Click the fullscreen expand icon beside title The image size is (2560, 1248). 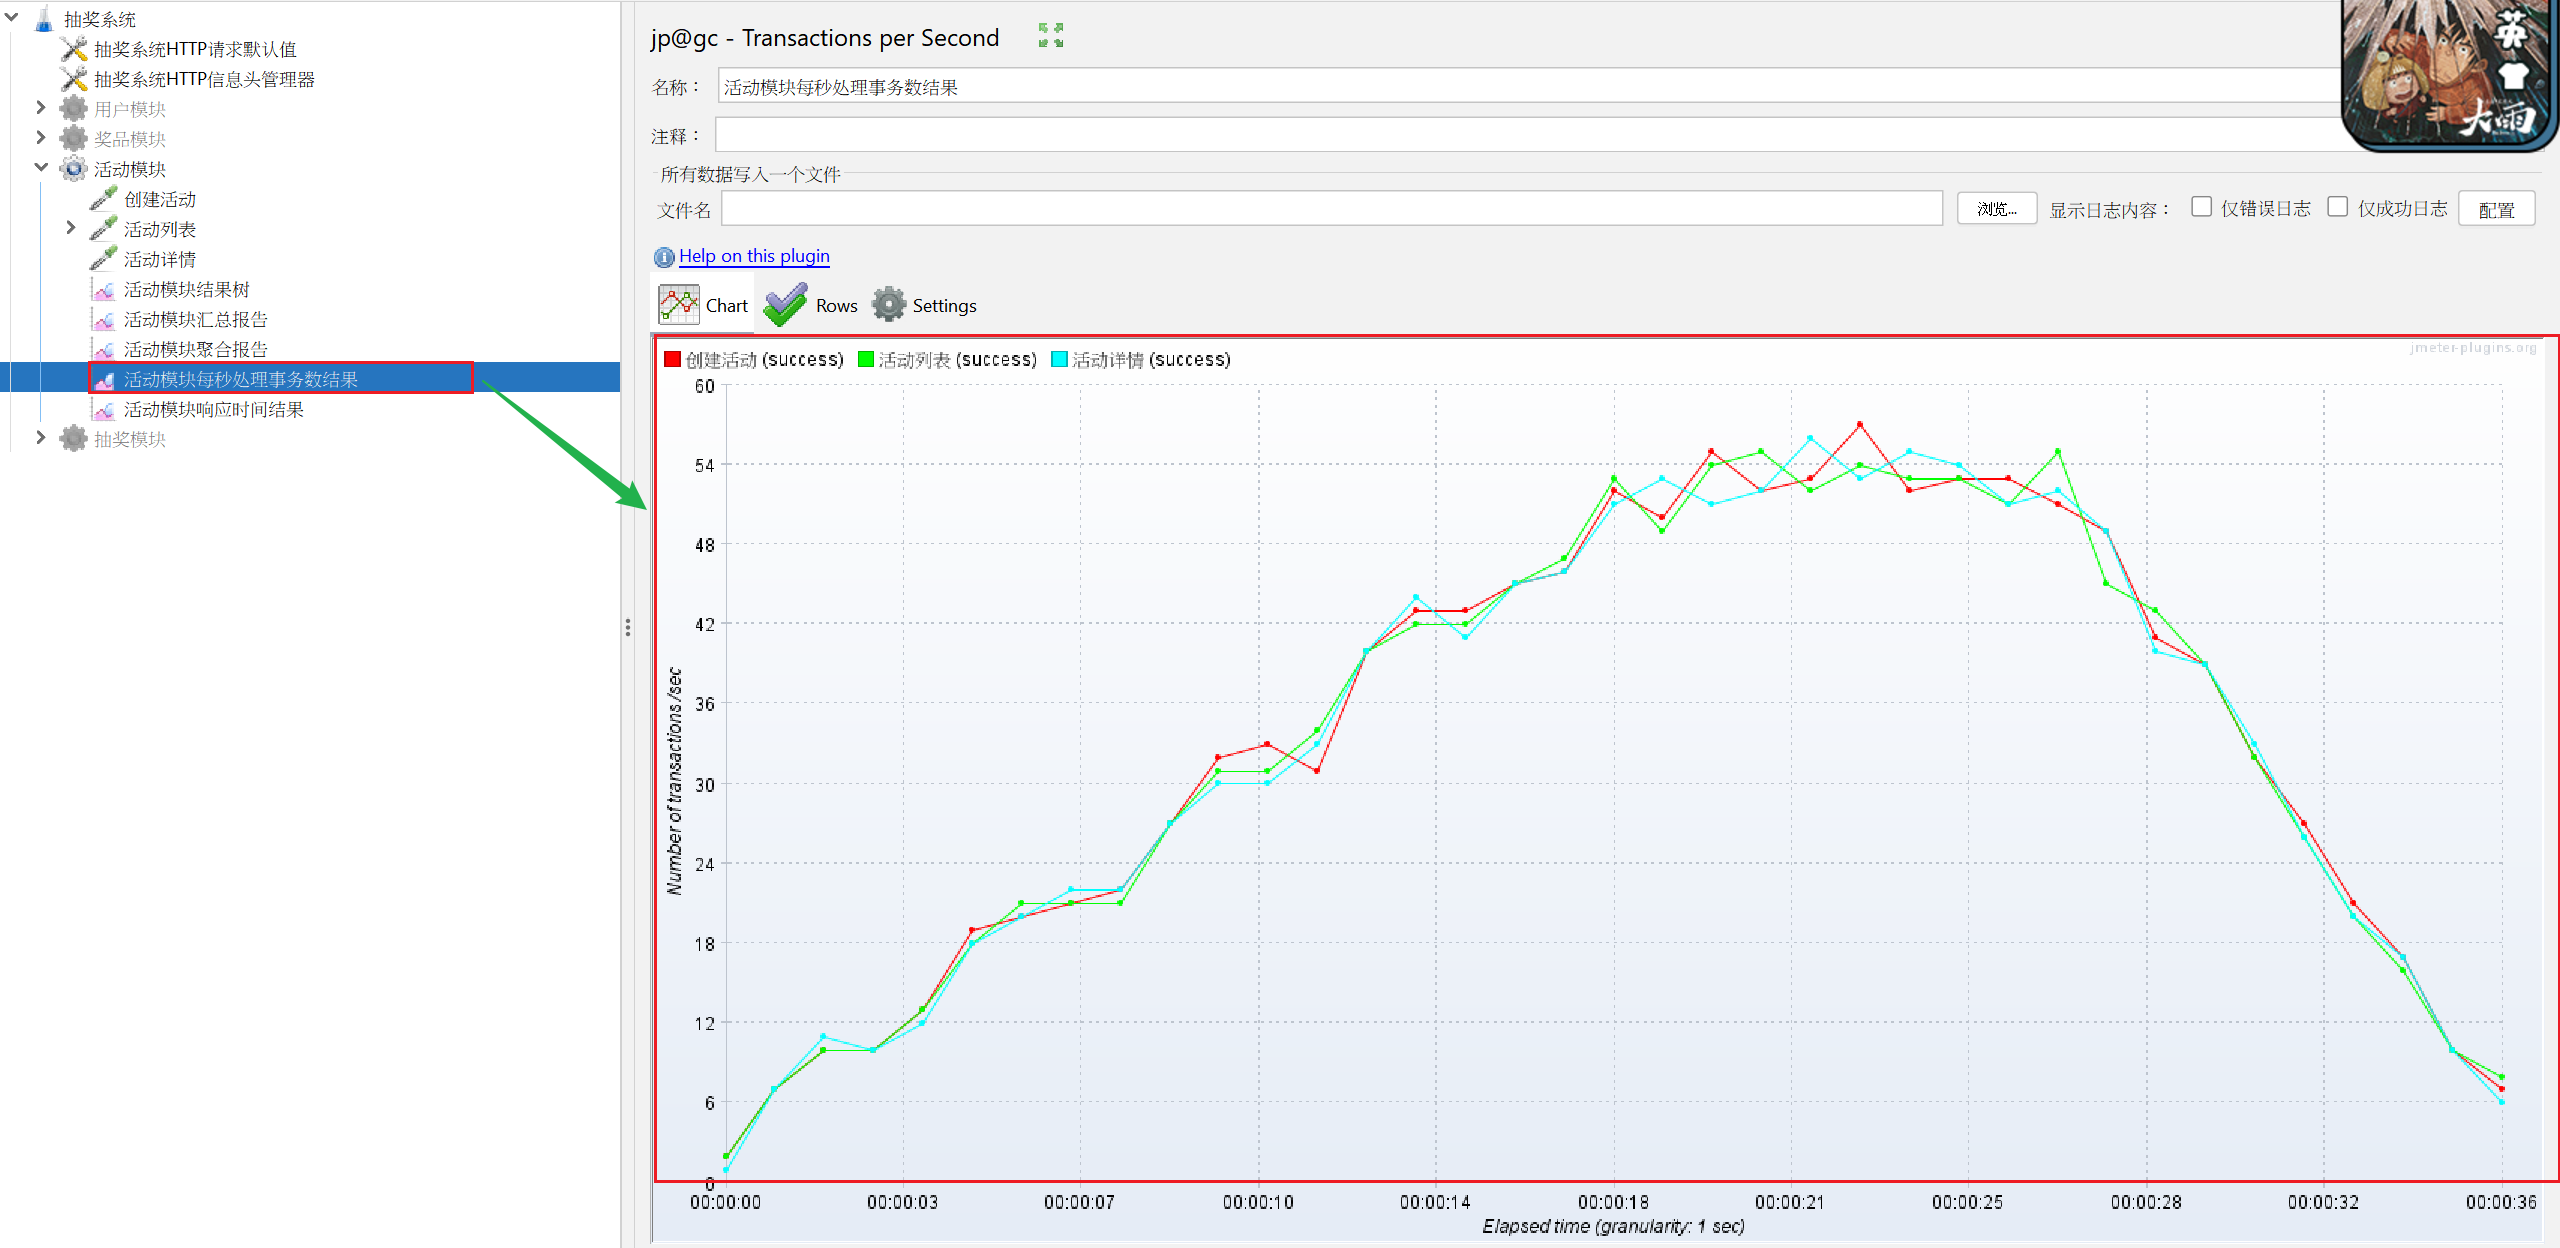1050,36
